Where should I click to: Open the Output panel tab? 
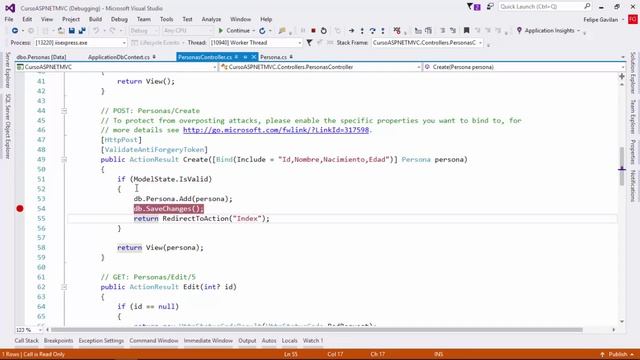click(x=247, y=340)
